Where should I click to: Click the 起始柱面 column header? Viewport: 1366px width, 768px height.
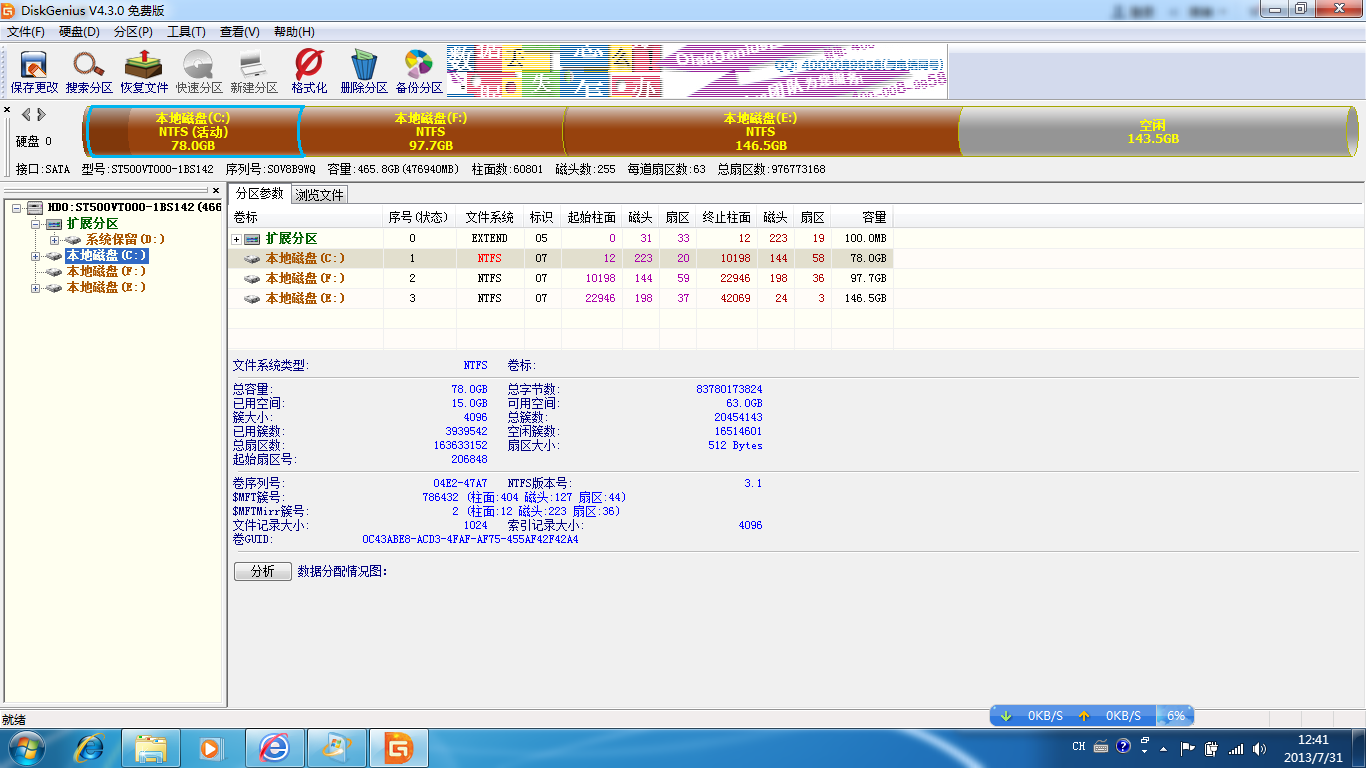591,217
